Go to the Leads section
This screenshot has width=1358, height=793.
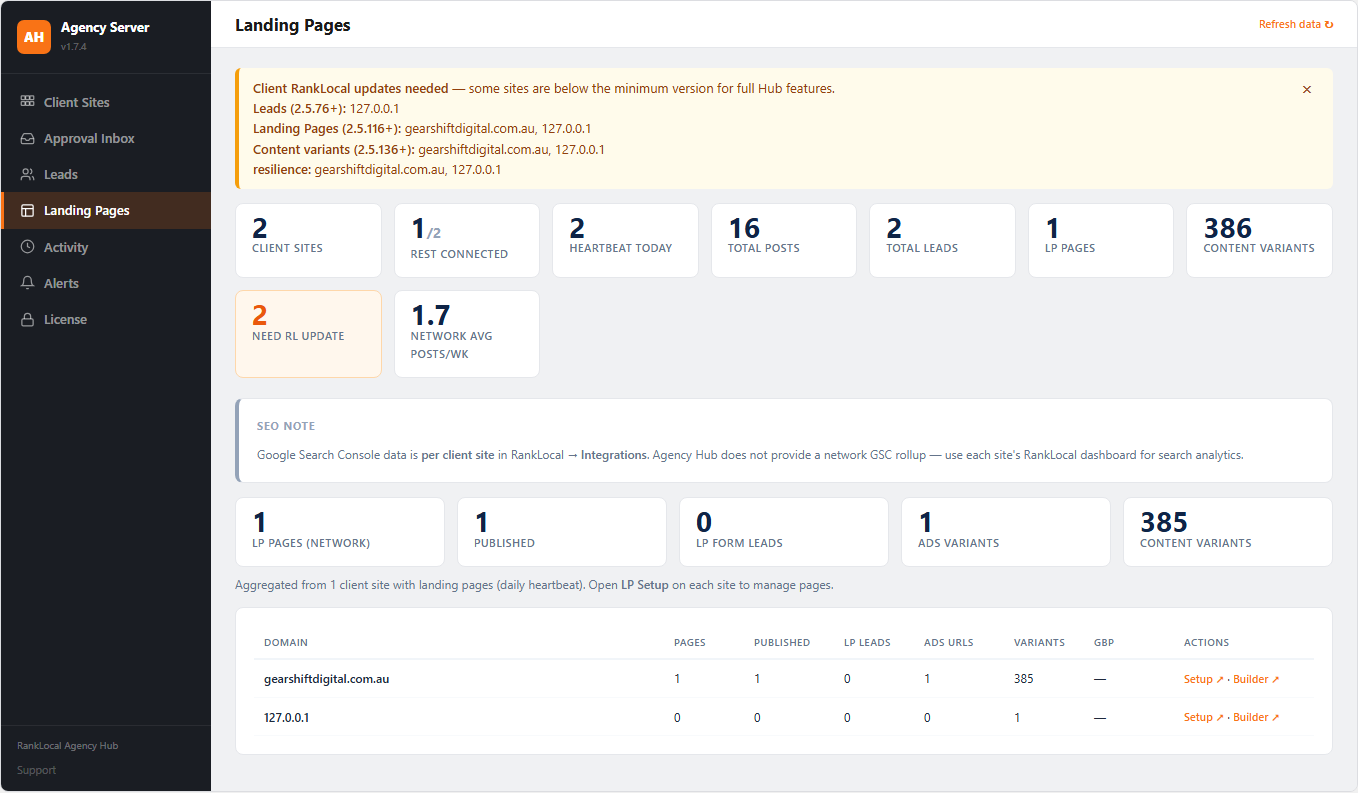(x=106, y=174)
